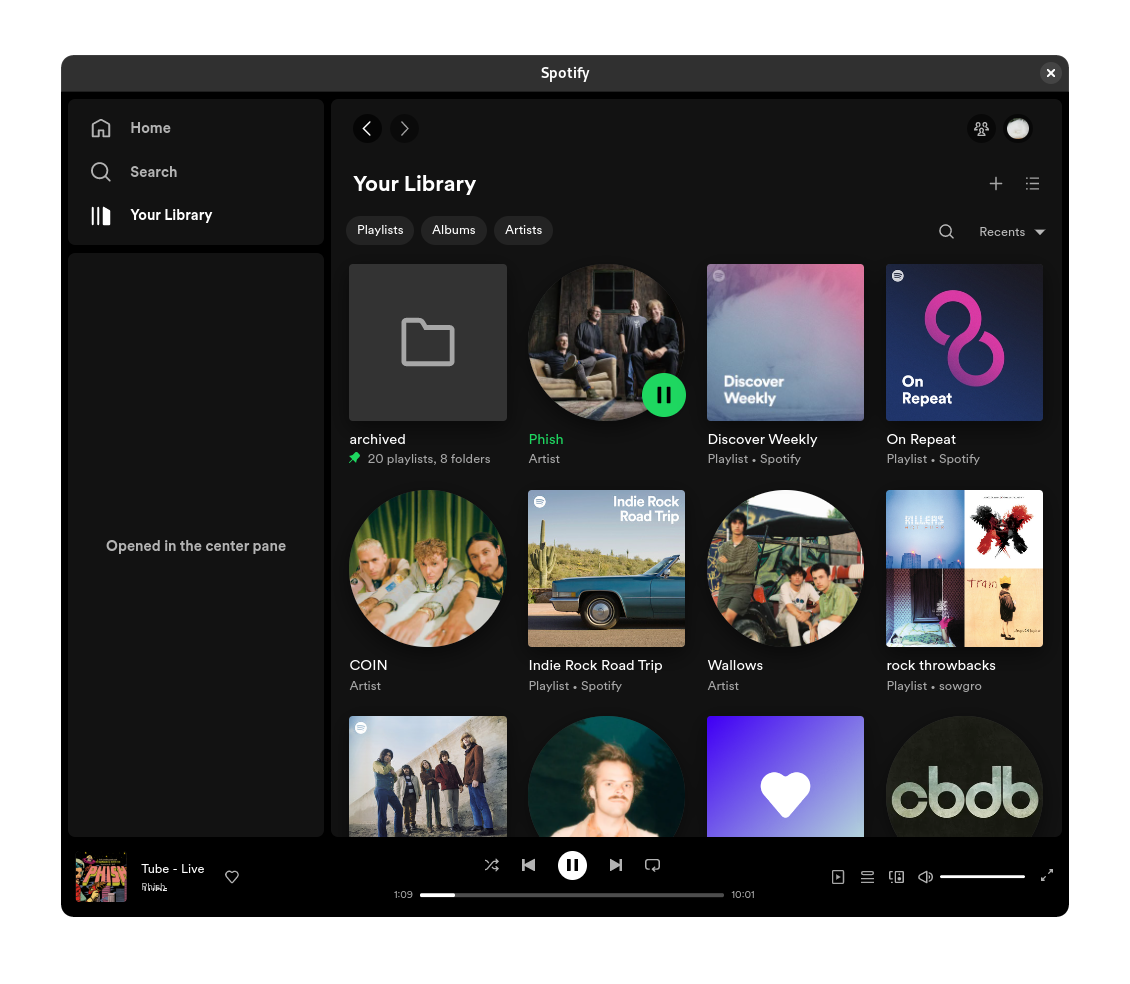Click the plus icon to create playlist
Viewport: 1130px width, 984px height.
(995, 184)
